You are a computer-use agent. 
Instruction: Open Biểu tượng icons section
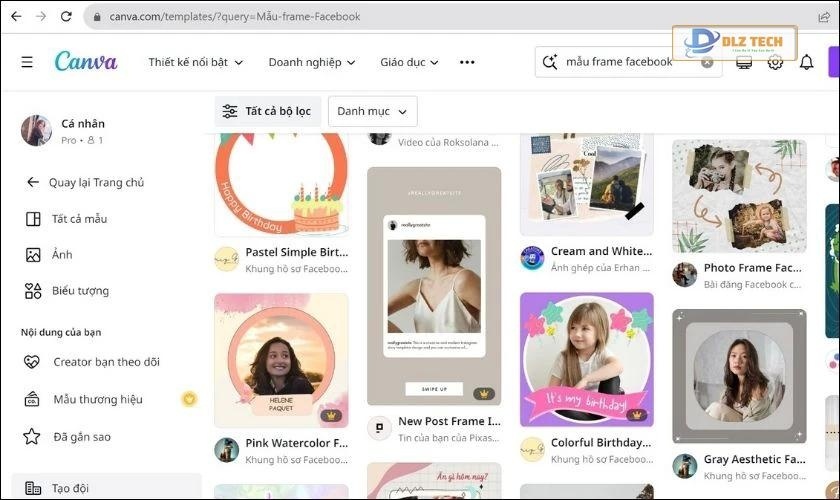pyautogui.click(x=80, y=291)
